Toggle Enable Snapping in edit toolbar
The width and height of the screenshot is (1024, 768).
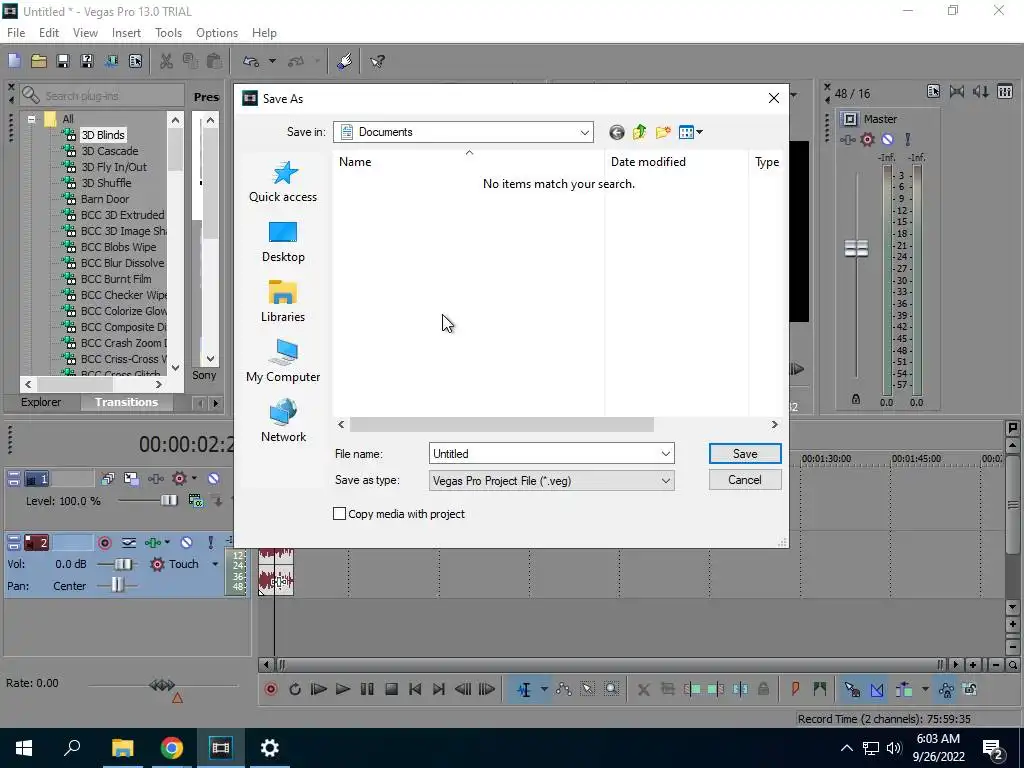click(x=852, y=689)
